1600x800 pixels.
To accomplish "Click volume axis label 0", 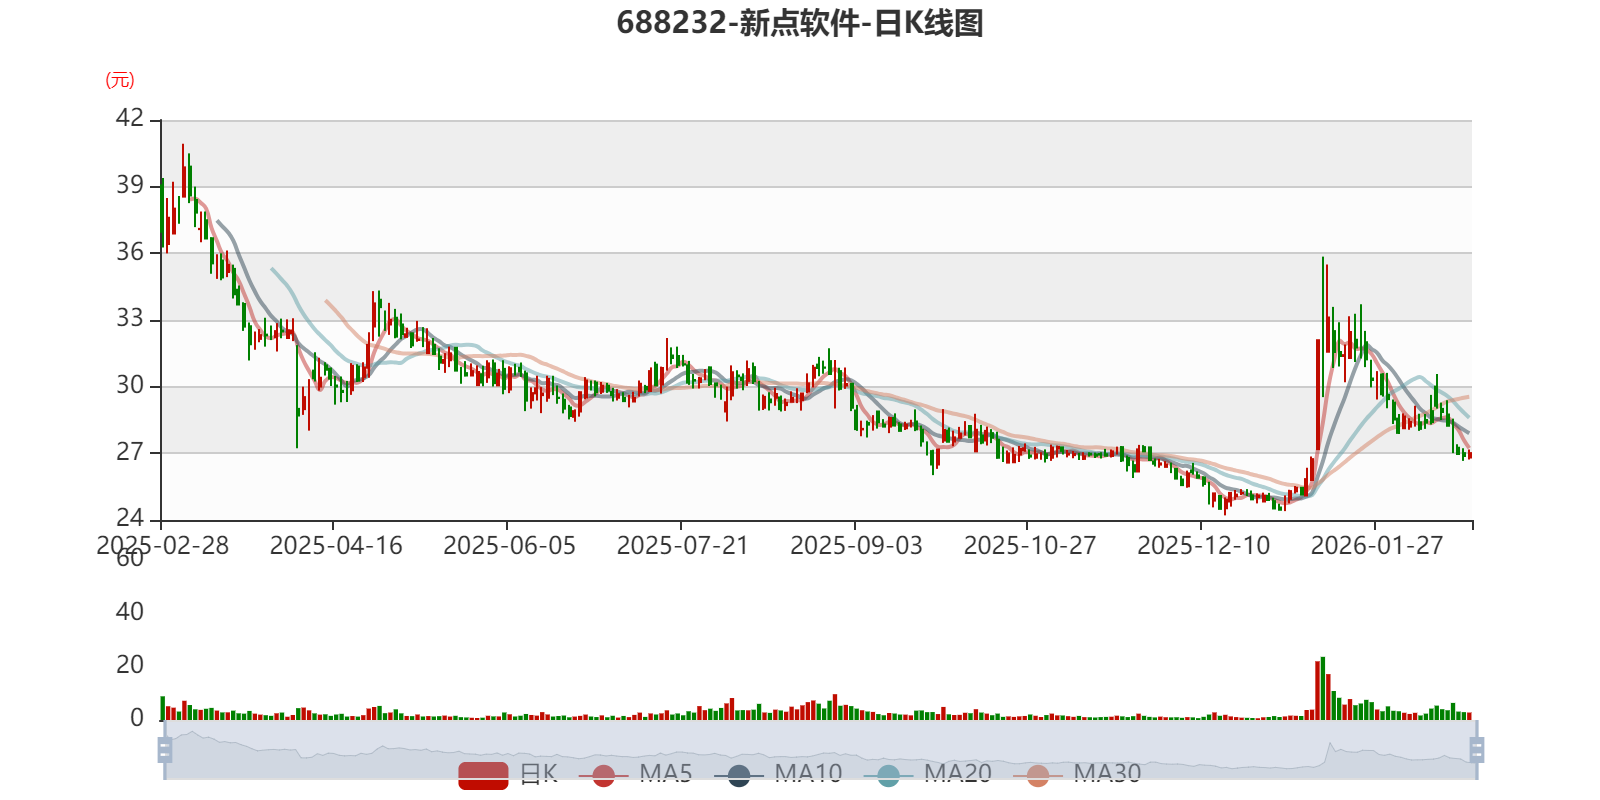I will pyautogui.click(x=137, y=718).
